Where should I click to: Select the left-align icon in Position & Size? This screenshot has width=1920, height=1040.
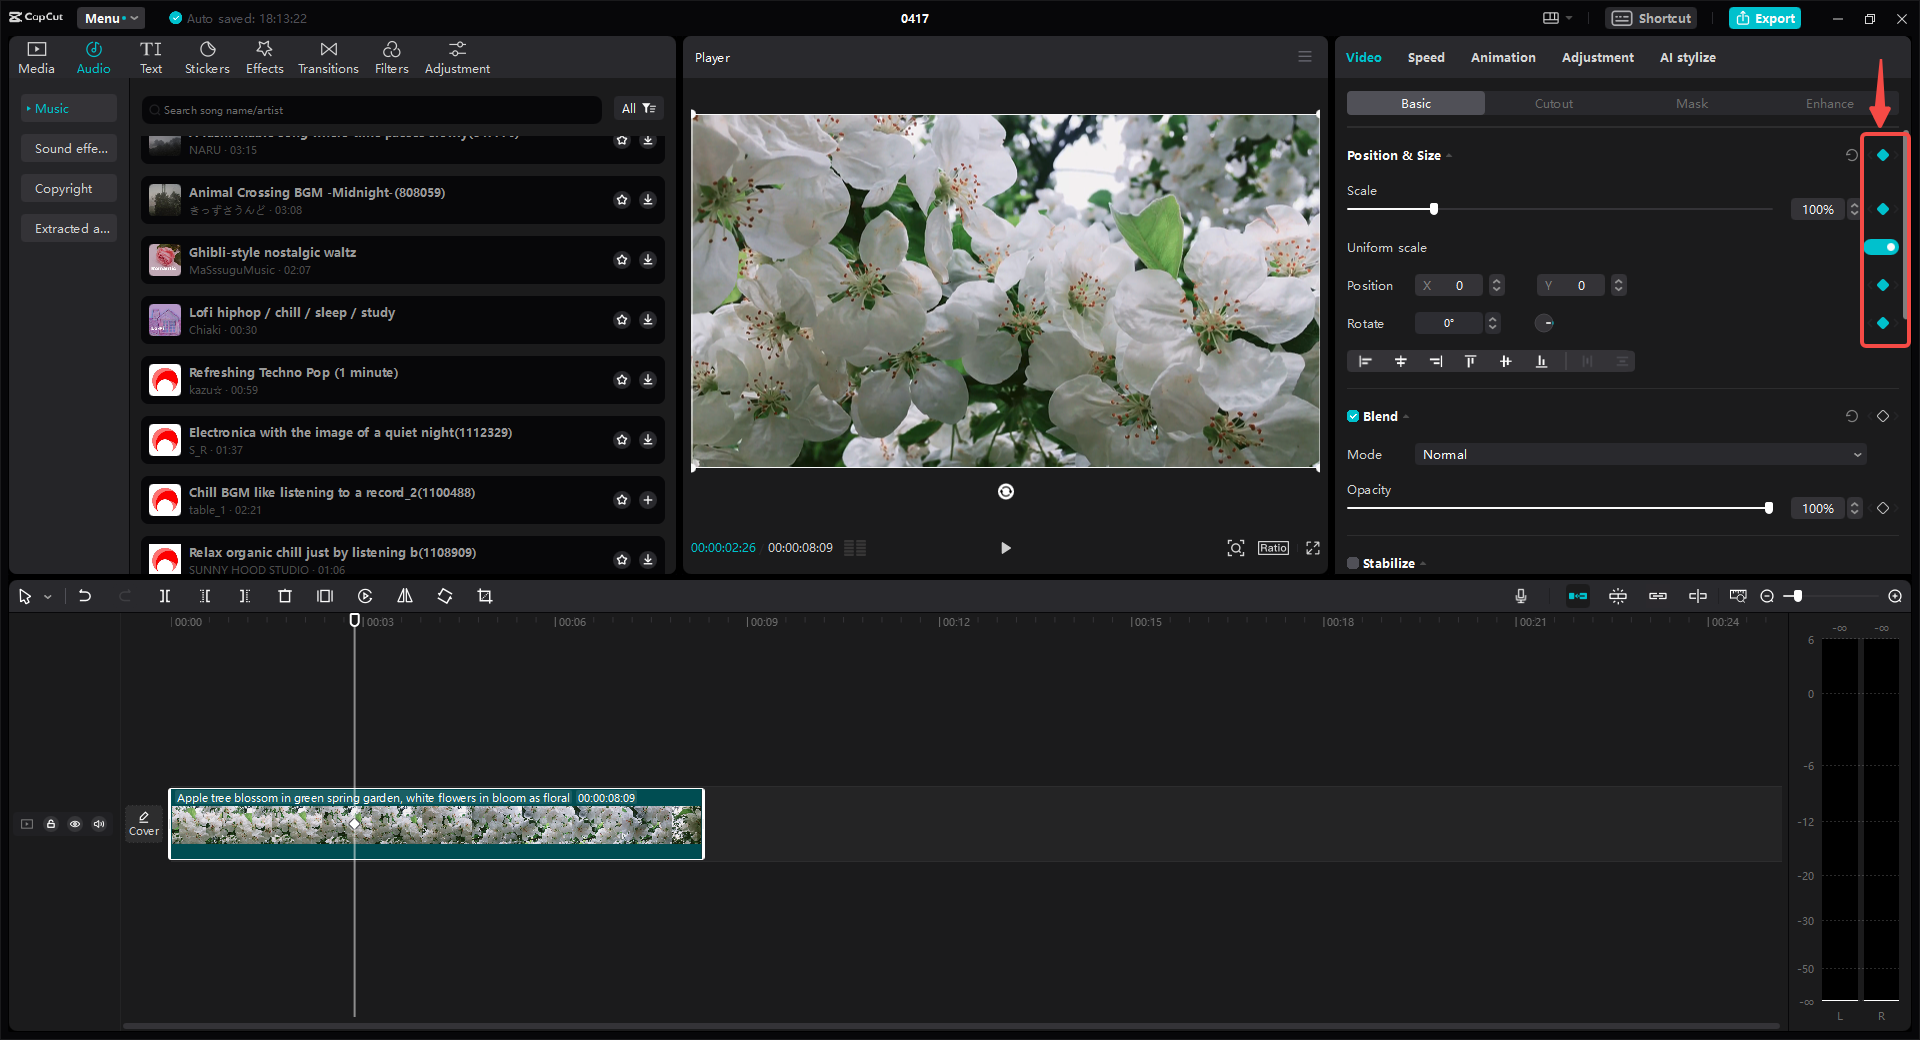(1365, 361)
